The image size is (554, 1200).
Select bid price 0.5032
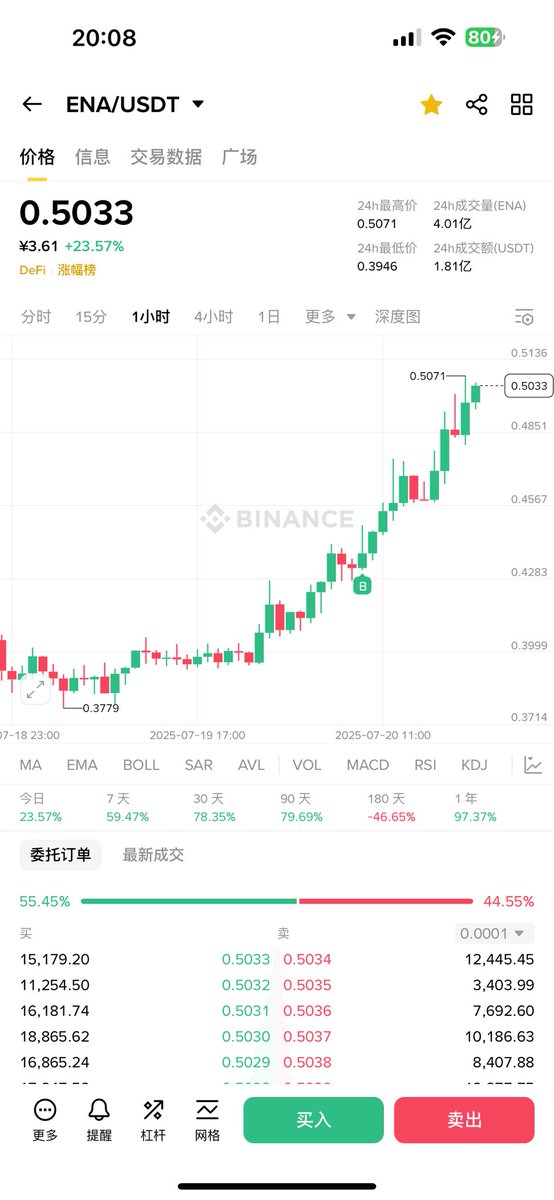246,985
